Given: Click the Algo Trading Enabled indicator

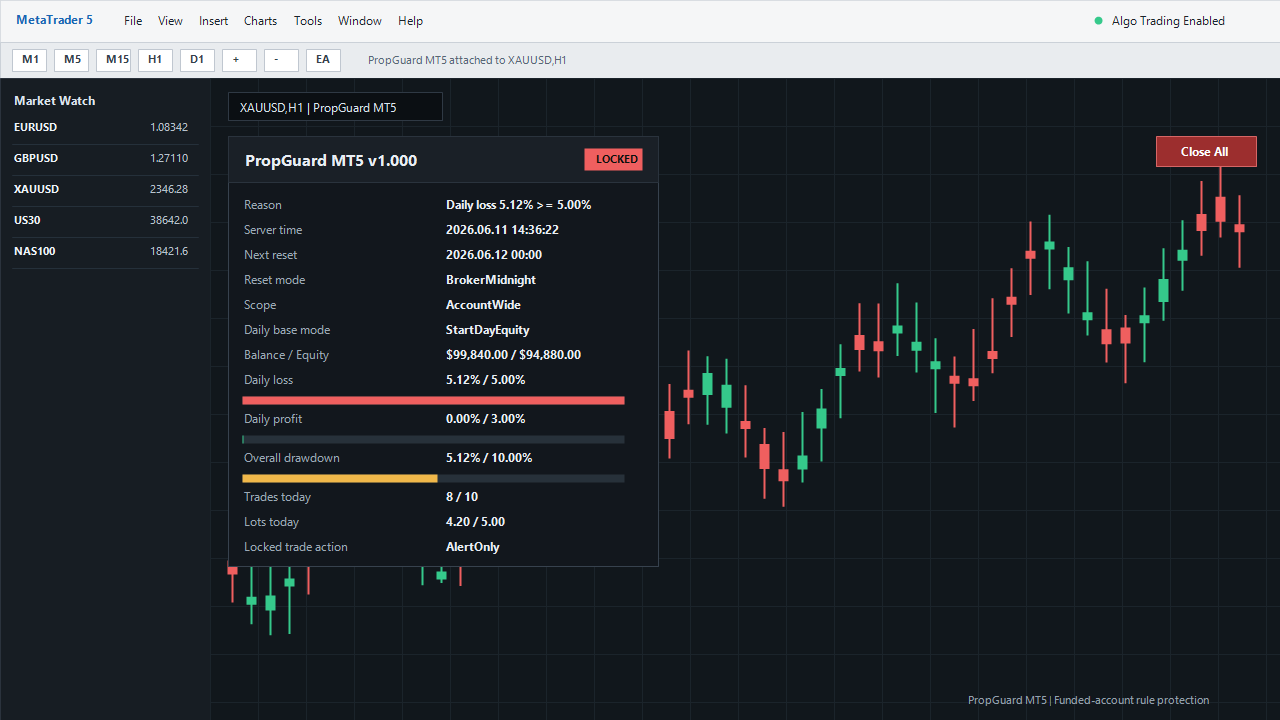Looking at the screenshot, I should (1160, 21).
